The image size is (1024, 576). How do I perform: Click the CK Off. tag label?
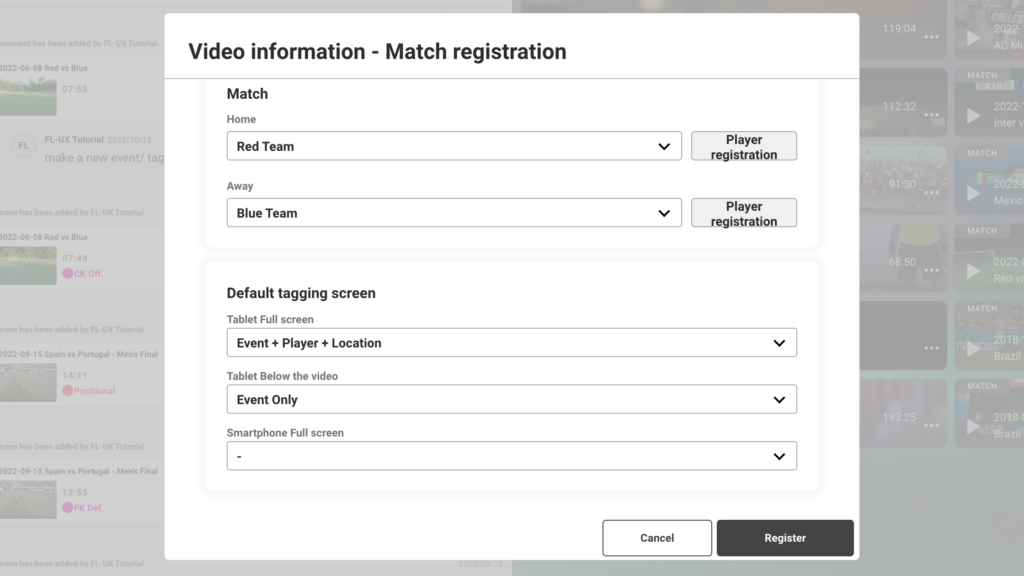tap(83, 274)
